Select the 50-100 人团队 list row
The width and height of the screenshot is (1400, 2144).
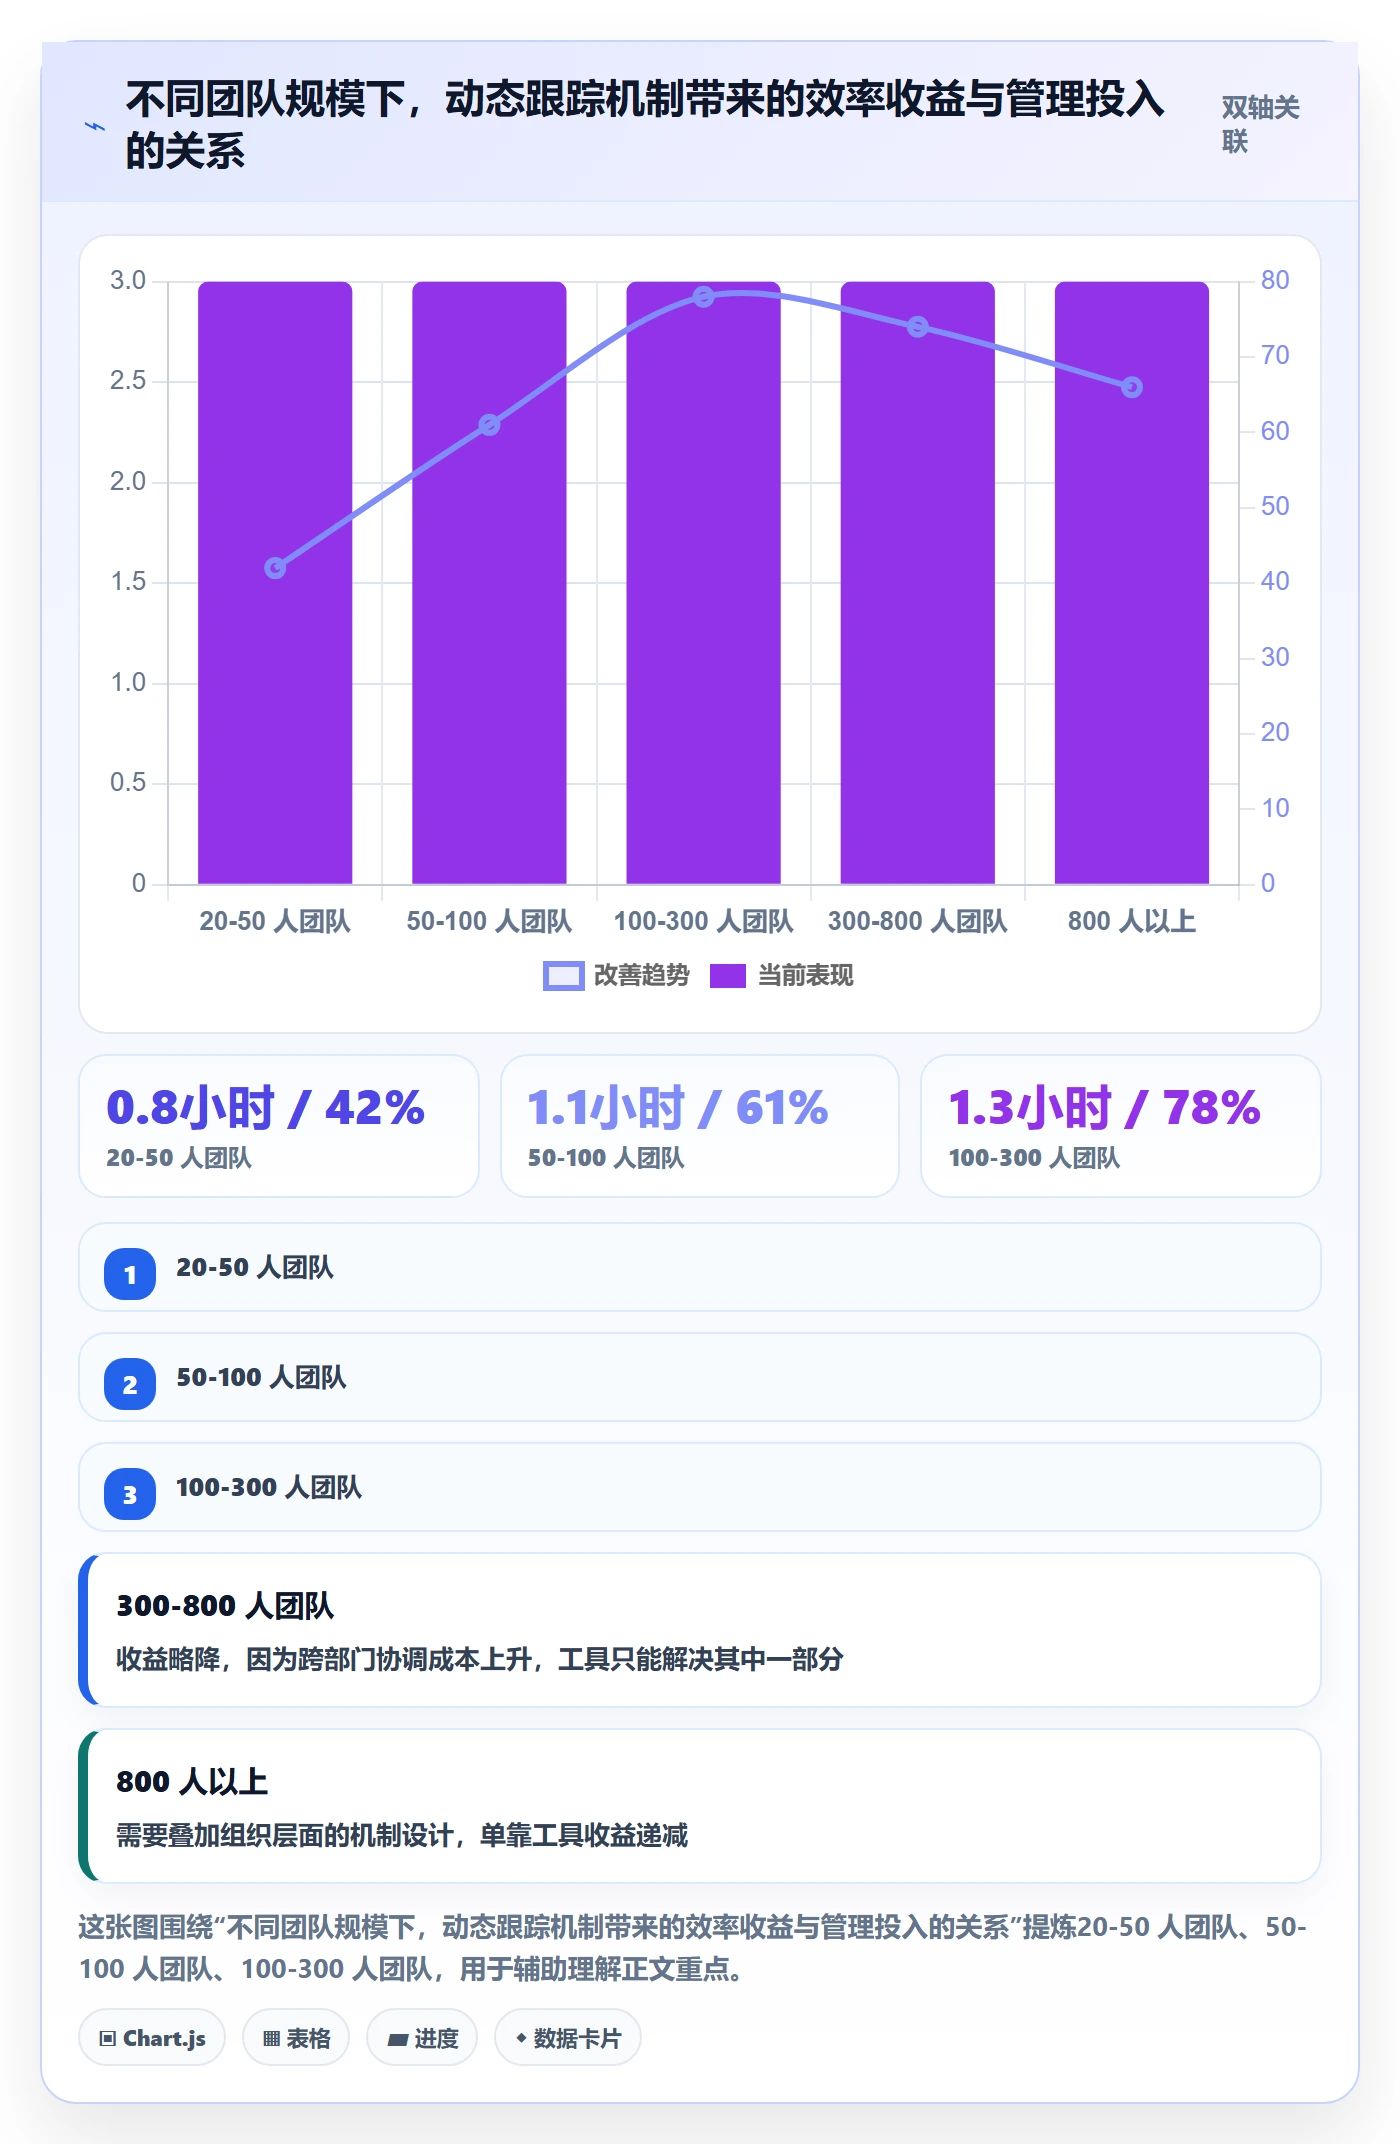click(x=700, y=1377)
